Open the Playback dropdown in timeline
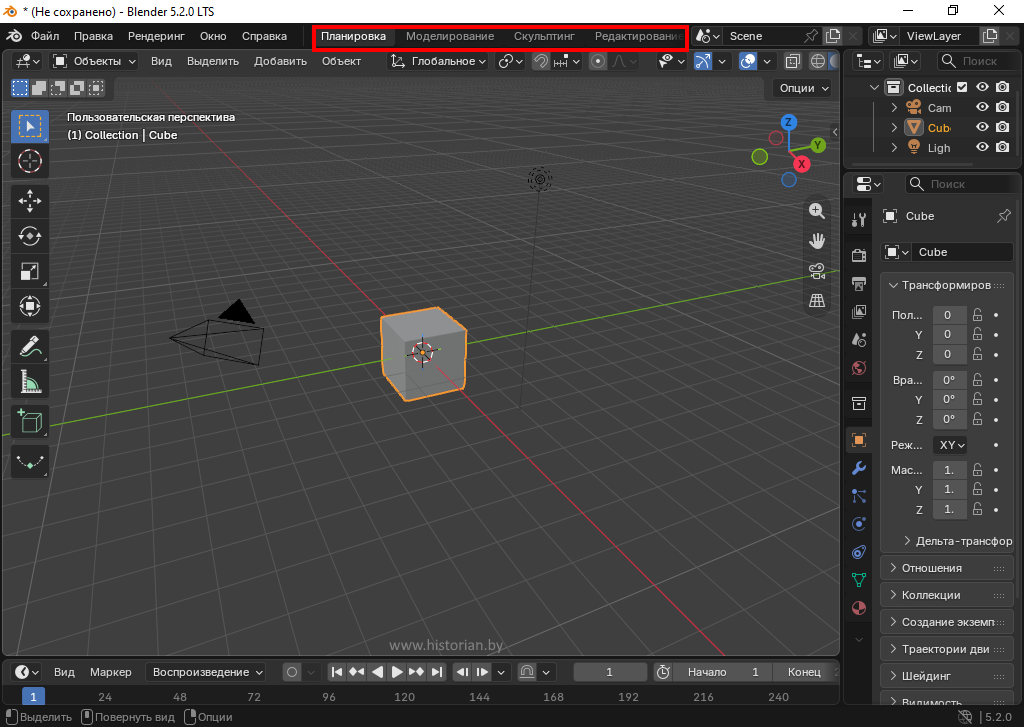 [x=205, y=672]
